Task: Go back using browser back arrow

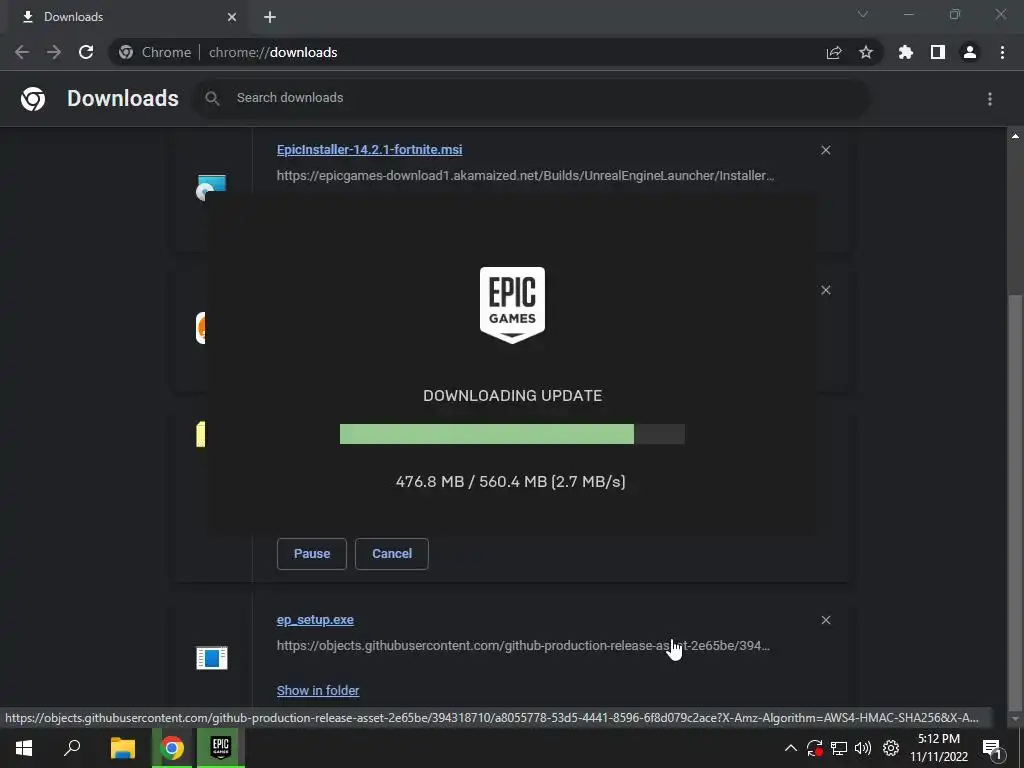Action: pyautogui.click(x=22, y=52)
